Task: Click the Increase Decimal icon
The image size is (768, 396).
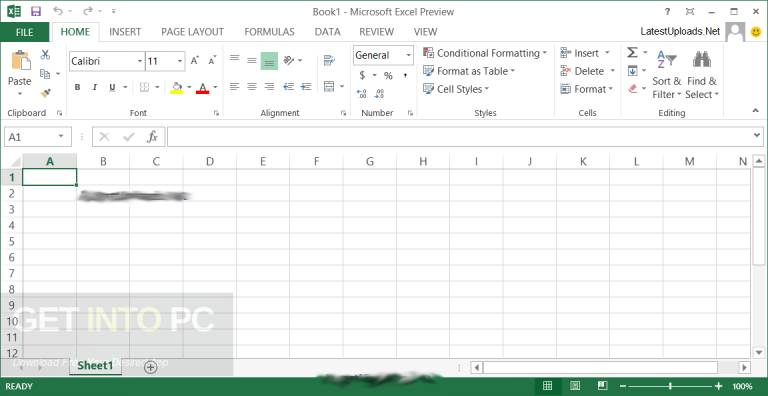Action: tap(361, 94)
